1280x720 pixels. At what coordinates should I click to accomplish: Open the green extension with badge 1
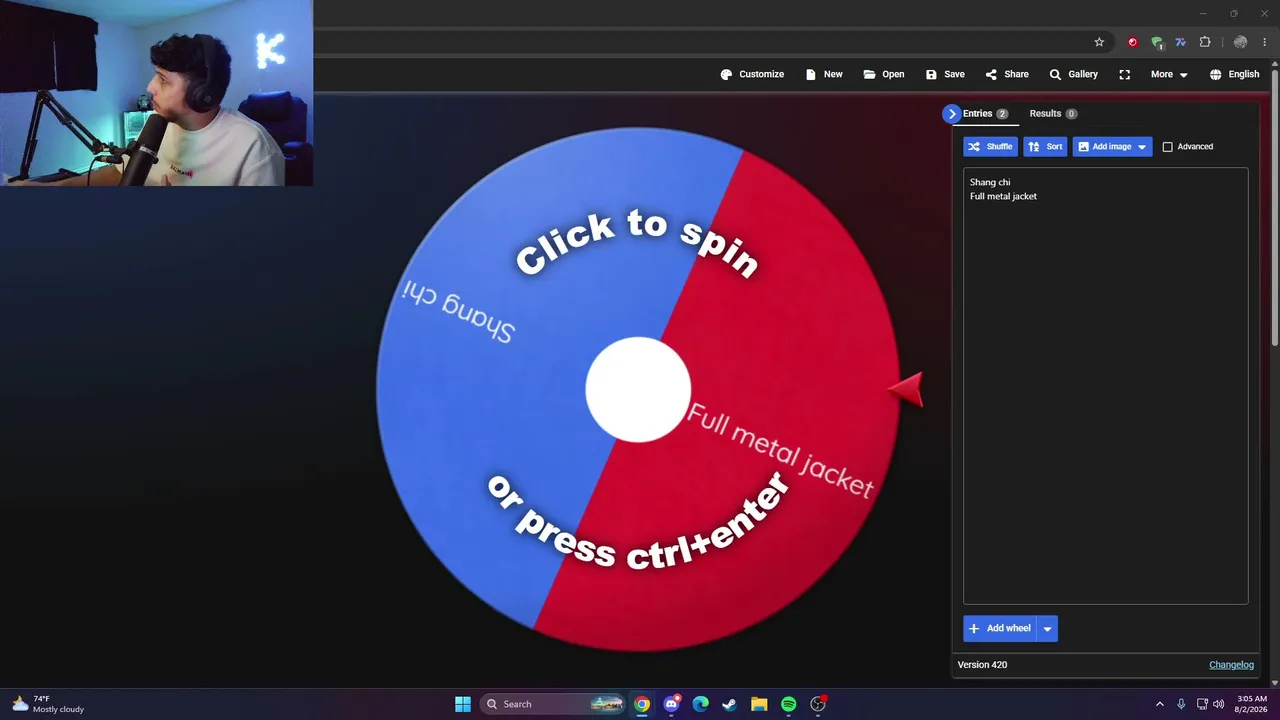(1157, 42)
